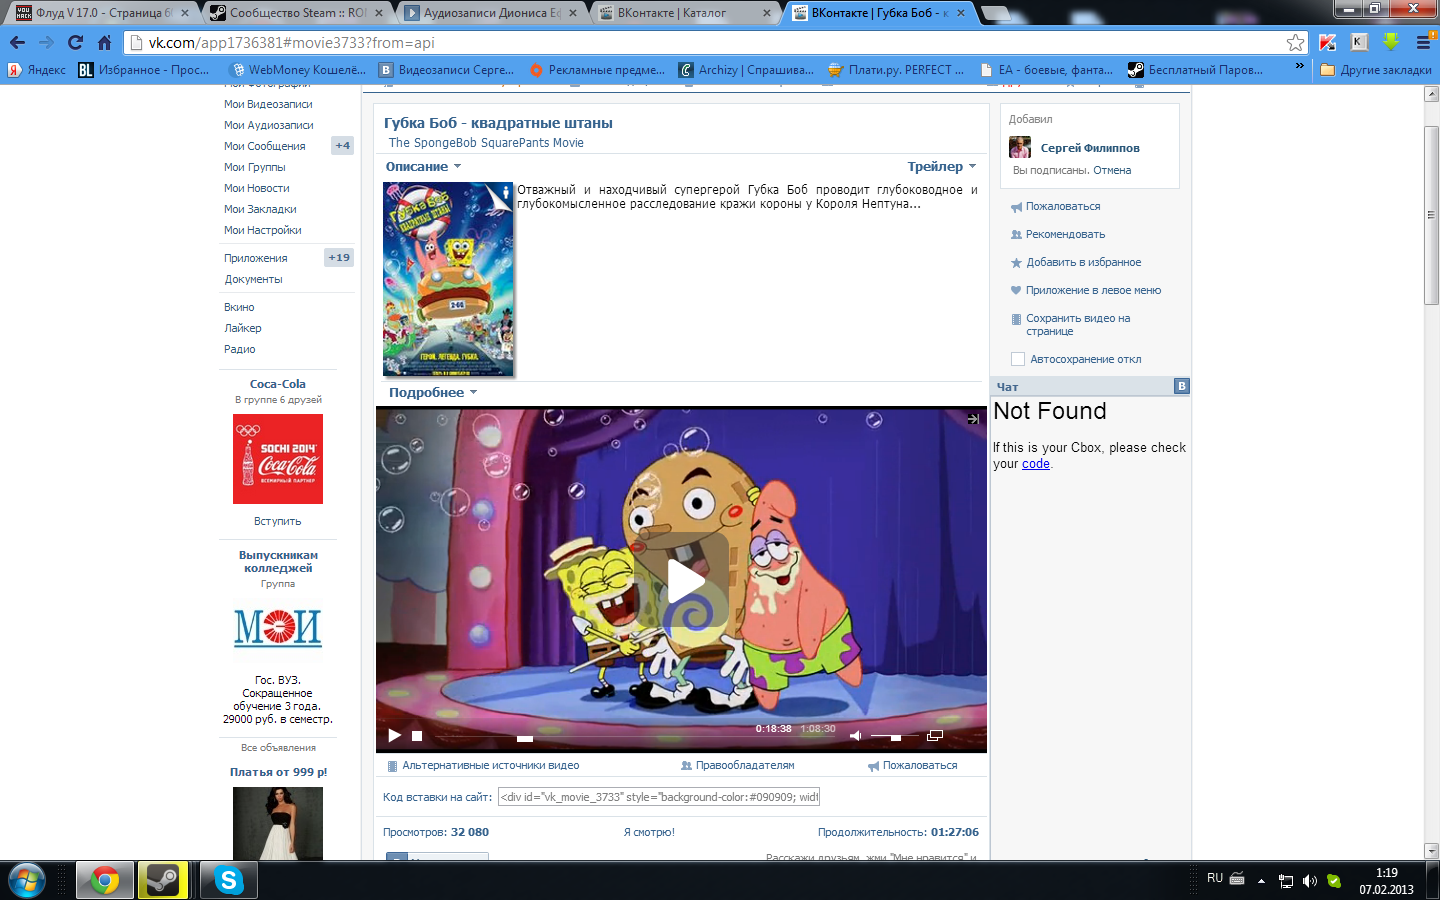The image size is (1440, 900).
Task: Open the Мои Видеозаписи menu item
Action: (x=268, y=104)
